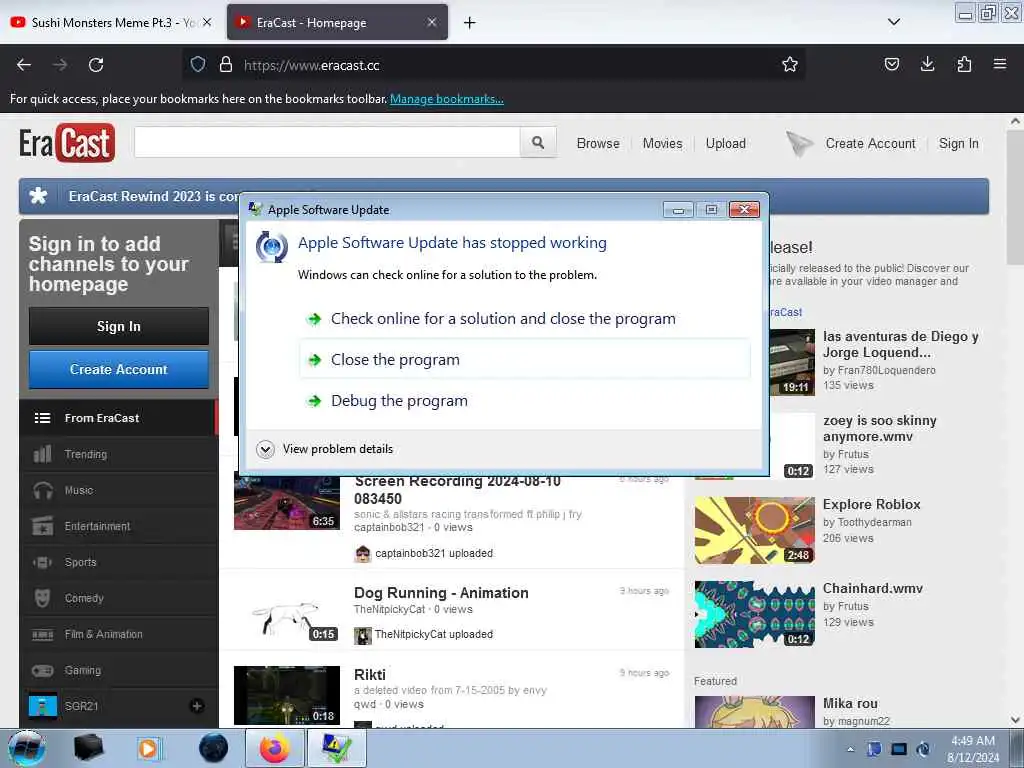Viewport: 1024px width, 768px height.
Task: Open the Chainhard.wmv video thumbnail
Action: click(754, 614)
